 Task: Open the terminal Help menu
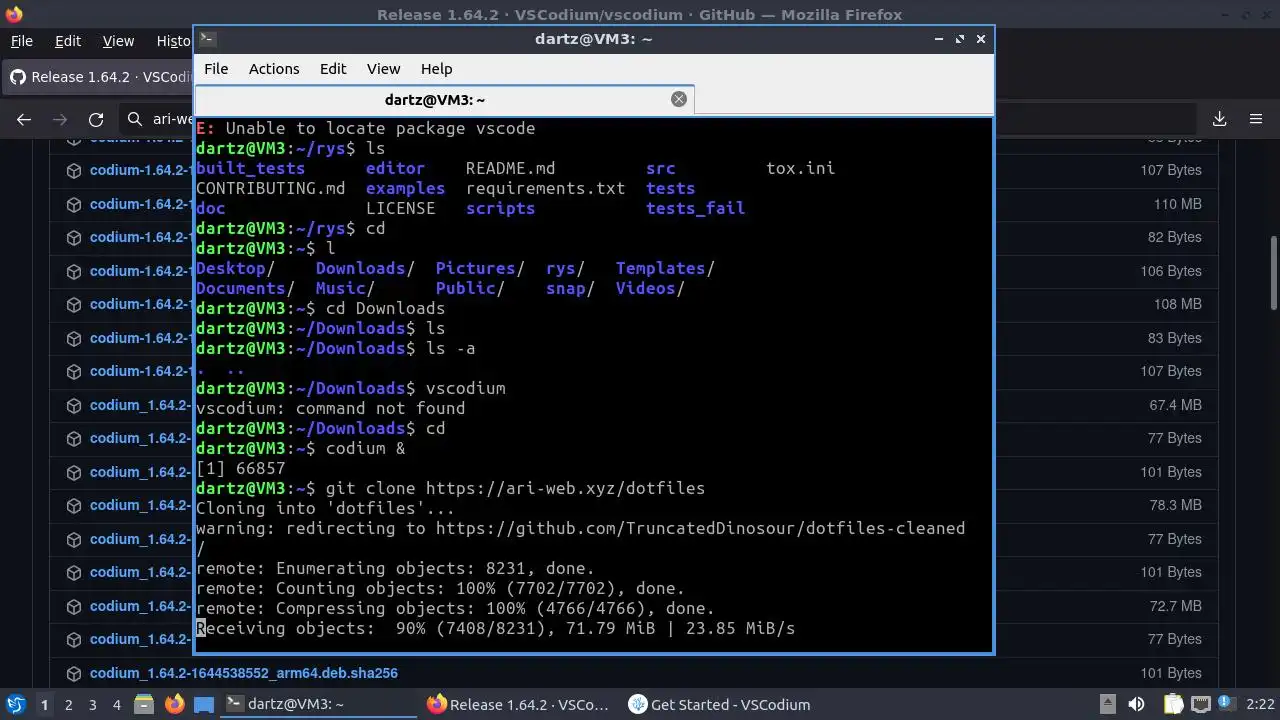point(436,69)
